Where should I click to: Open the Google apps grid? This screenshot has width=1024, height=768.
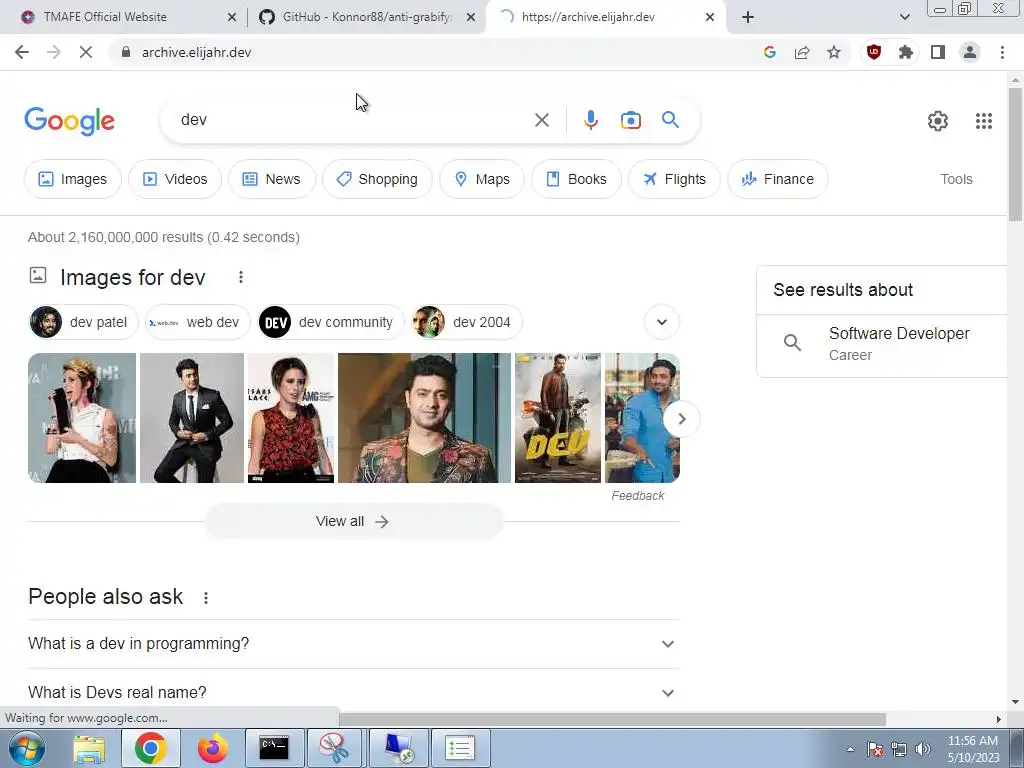coord(984,121)
